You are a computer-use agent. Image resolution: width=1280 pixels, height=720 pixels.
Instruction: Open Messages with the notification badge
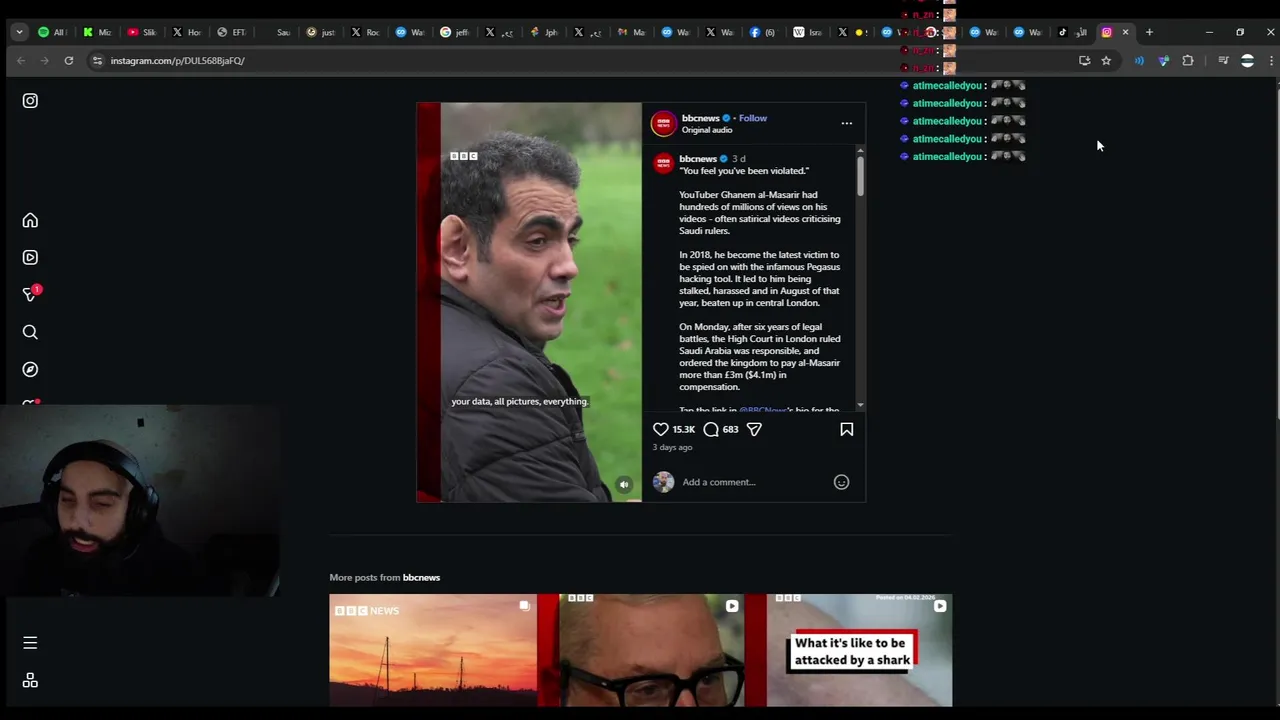click(x=30, y=294)
